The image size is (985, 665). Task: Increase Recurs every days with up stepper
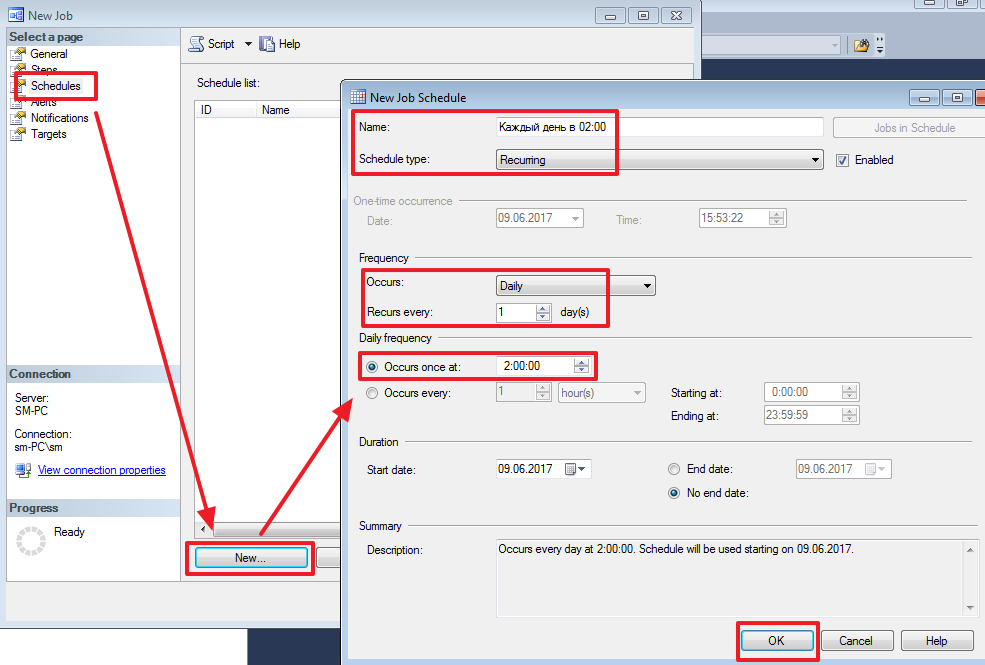pyautogui.click(x=540, y=308)
